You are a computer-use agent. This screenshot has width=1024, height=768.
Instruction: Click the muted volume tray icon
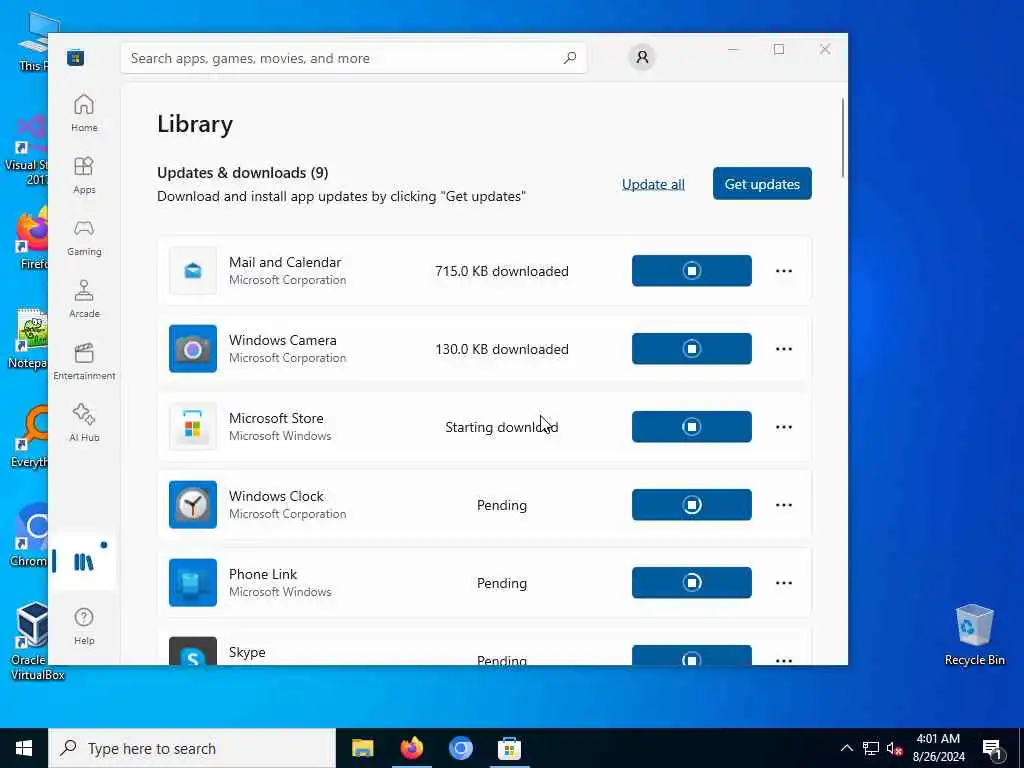pyautogui.click(x=895, y=748)
